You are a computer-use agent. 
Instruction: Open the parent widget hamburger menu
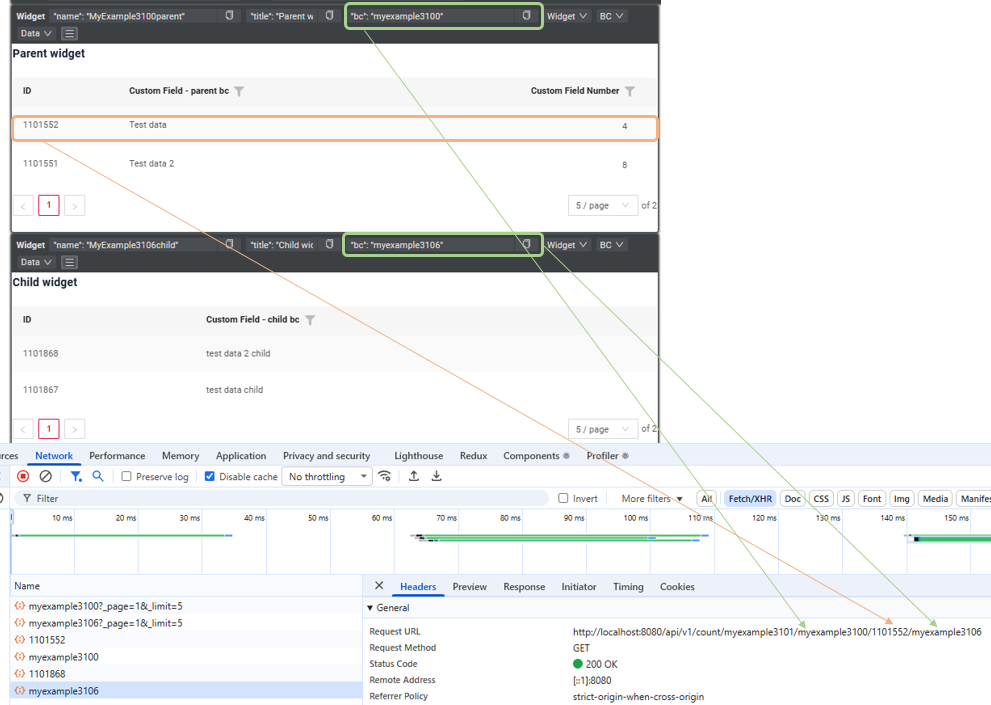tap(69, 33)
